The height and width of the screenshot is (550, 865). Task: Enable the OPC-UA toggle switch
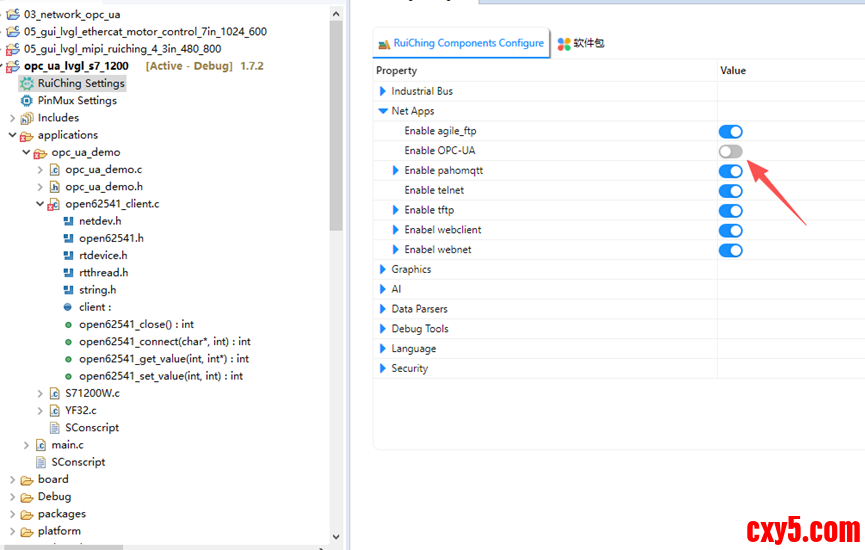[730, 151]
